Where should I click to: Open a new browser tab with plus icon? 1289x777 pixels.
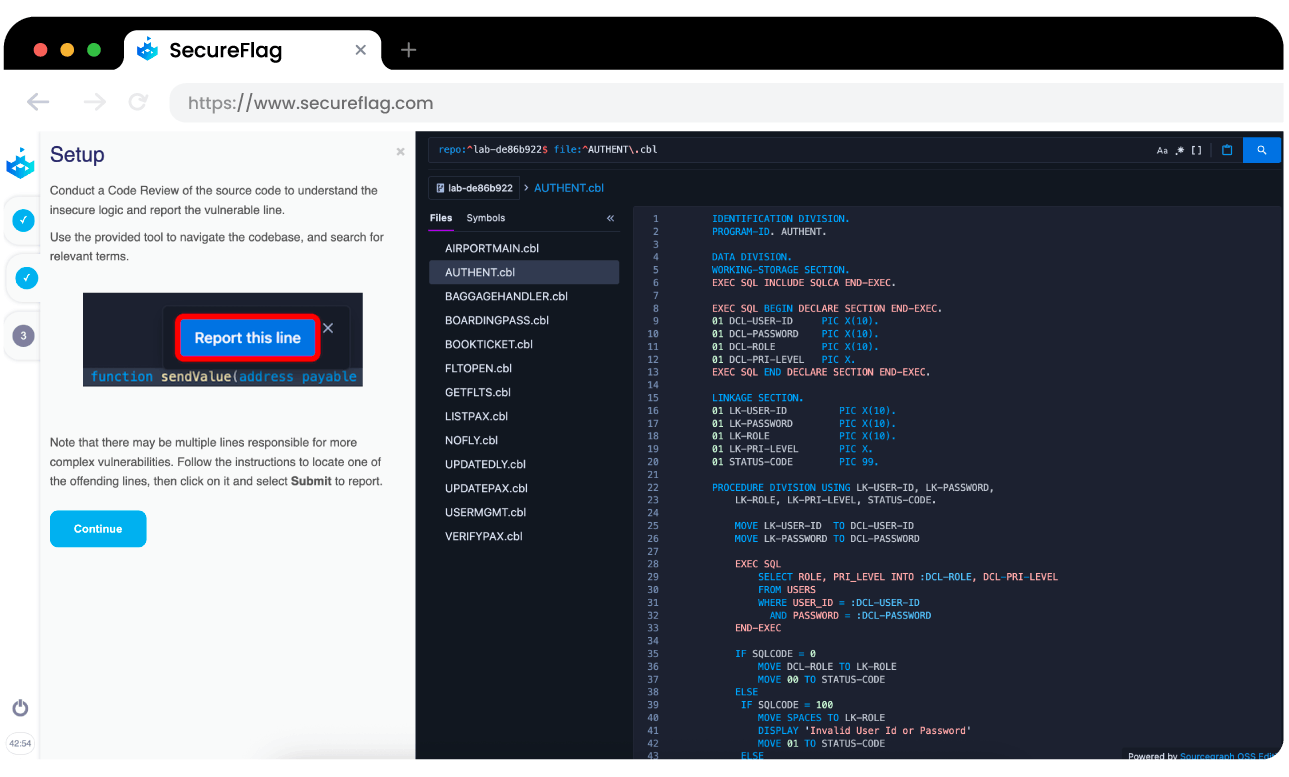407,49
